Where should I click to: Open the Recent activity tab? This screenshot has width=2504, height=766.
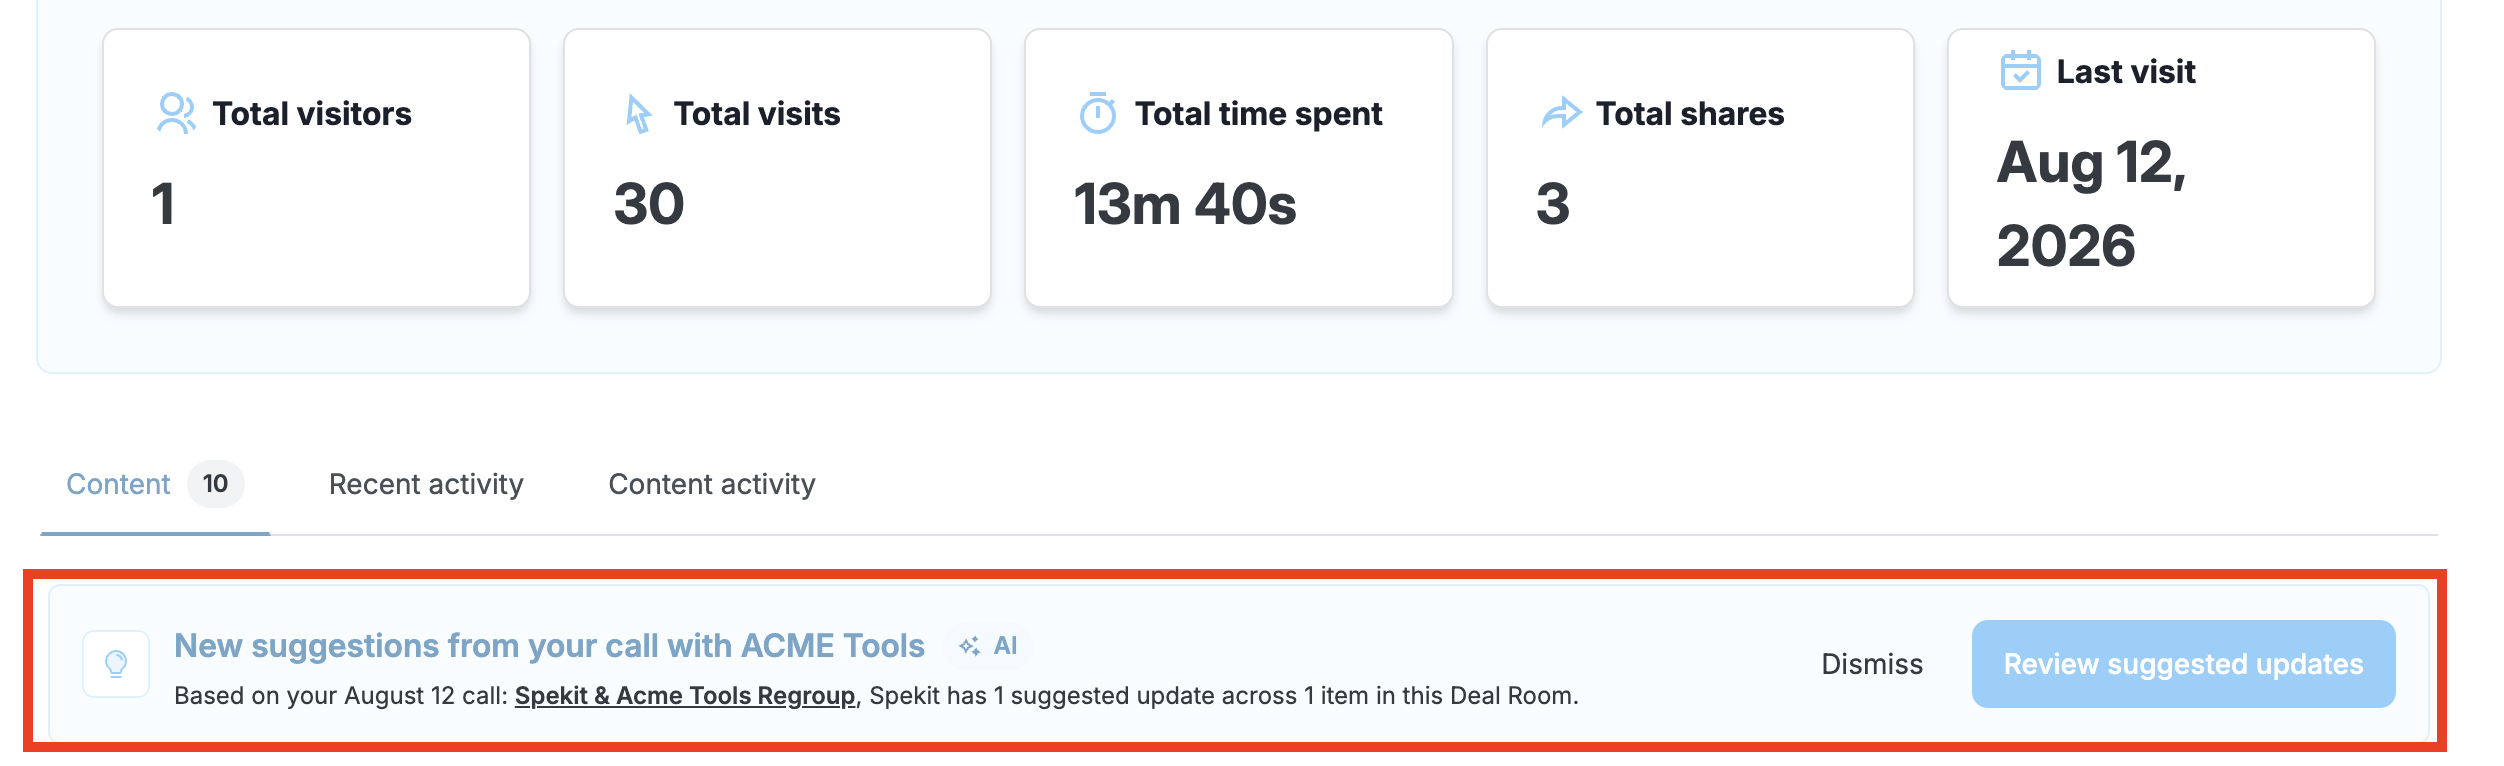[x=426, y=484]
